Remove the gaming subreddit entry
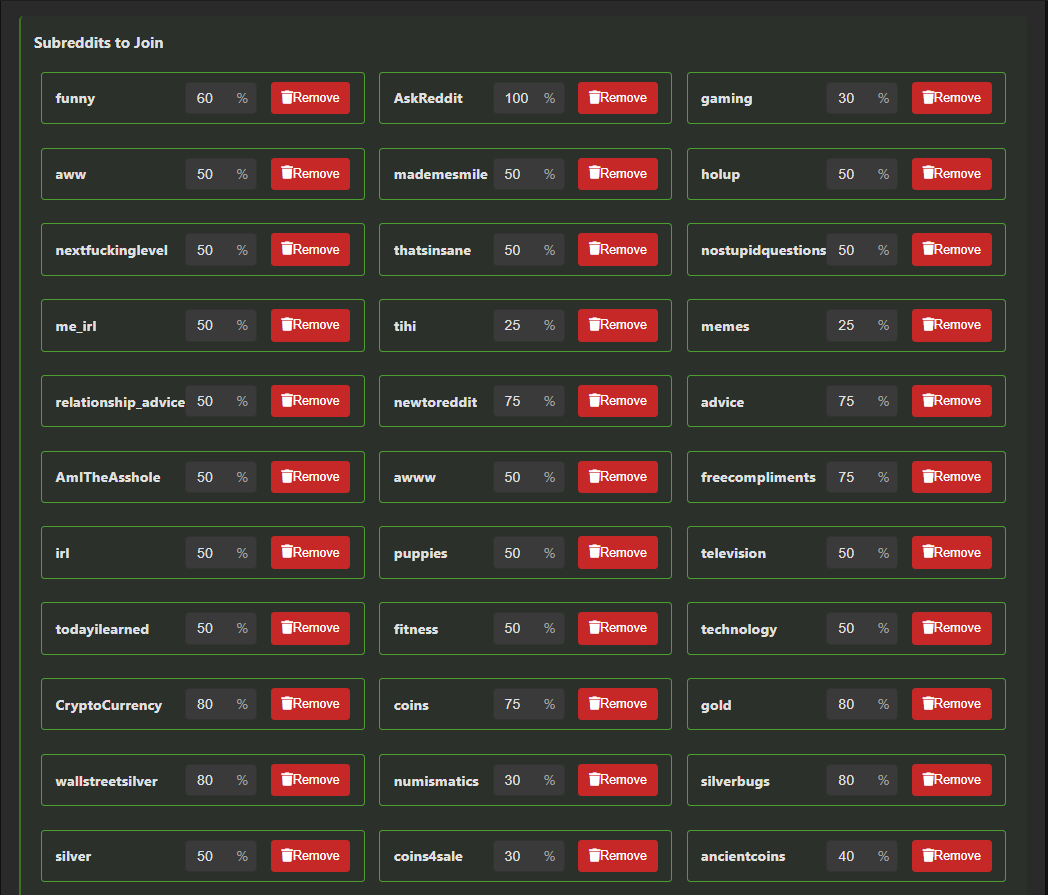The image size is (1048, 895). pyautogui.click(x=952, y=98)
